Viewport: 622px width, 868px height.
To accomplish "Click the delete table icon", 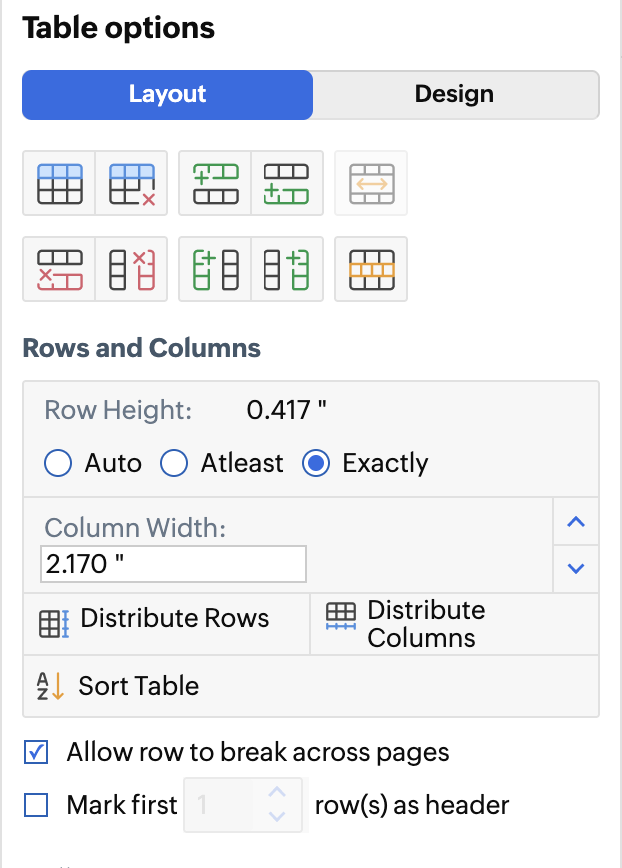I will (x=131, y=183).
